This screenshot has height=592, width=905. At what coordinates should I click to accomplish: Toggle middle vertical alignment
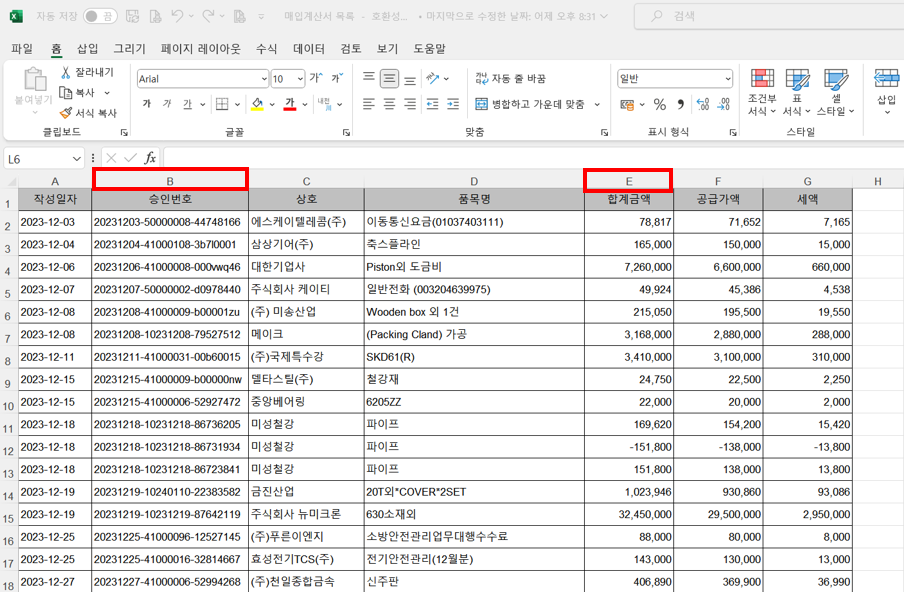pyautogui.click(x=390, y=78)
